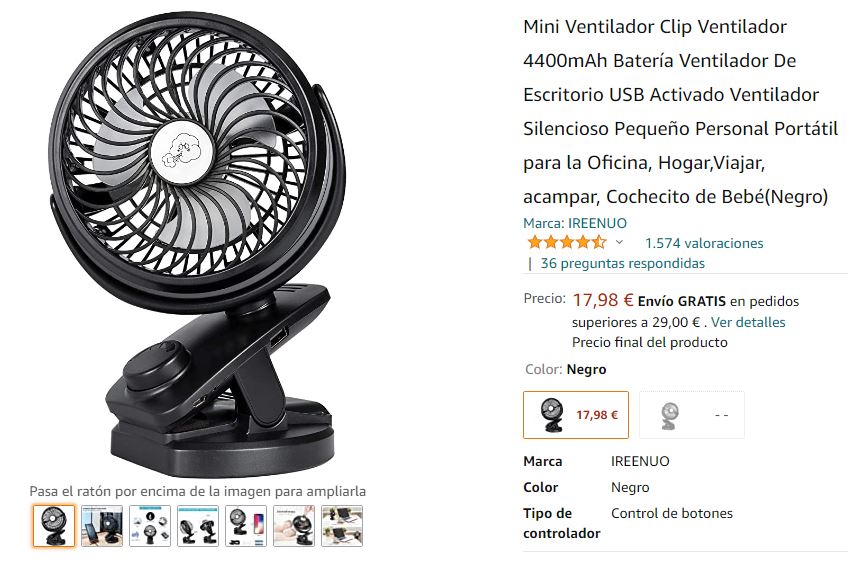Screen dimensions: 859x561
Task: Click the 17,98 € main price
Action: pos(603,300)
